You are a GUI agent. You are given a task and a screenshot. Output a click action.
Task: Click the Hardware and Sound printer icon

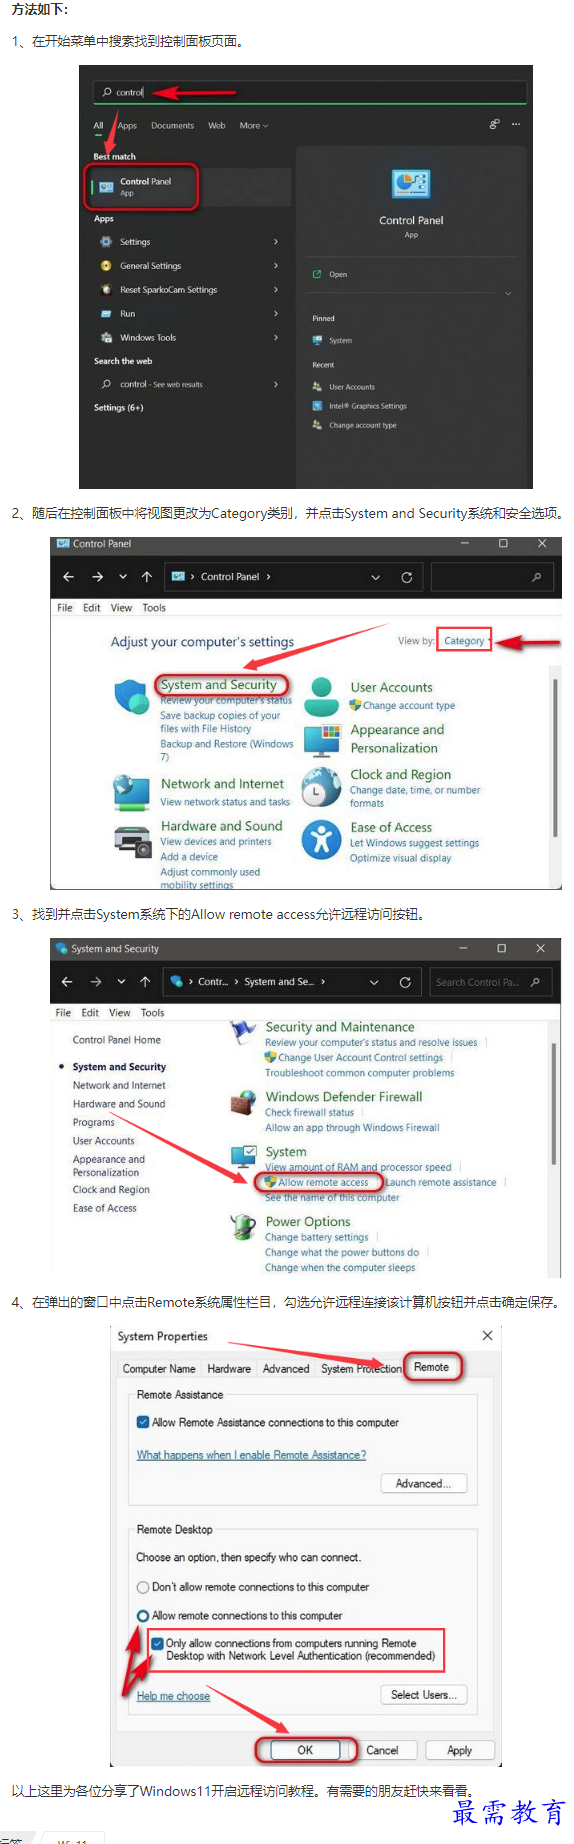[x=132, y=840]
